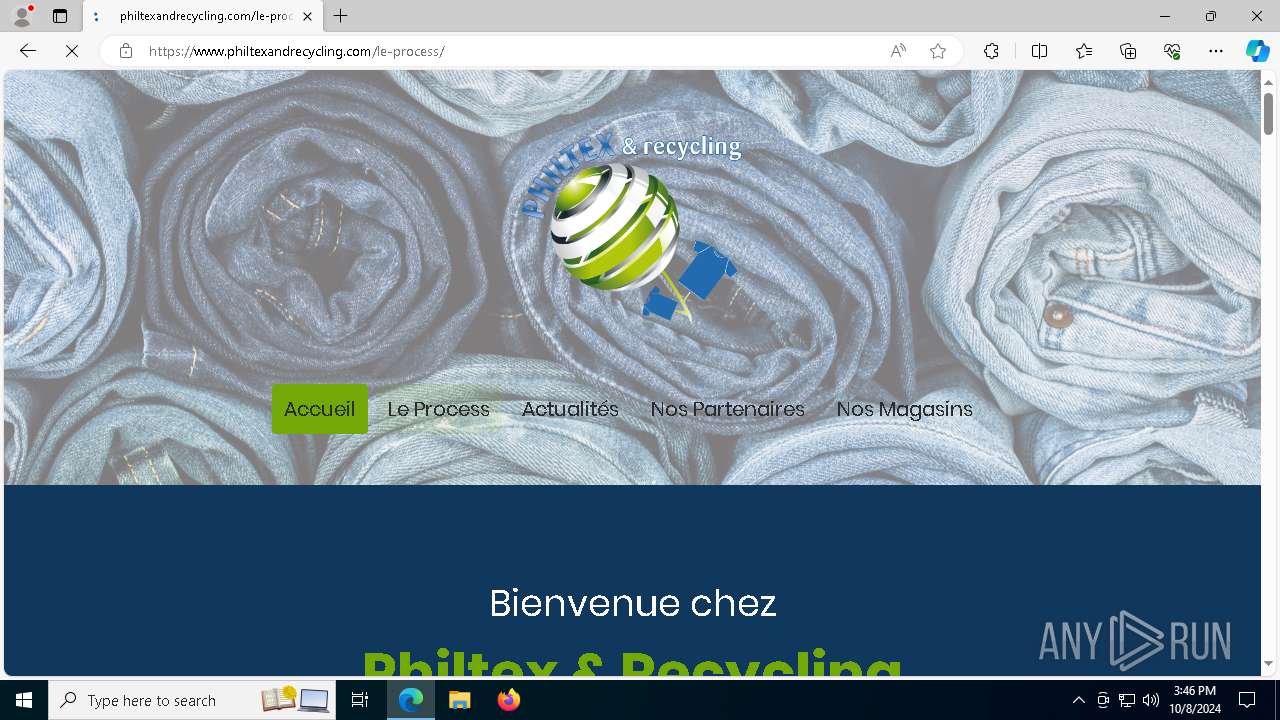The height and width of the screenshot is (720, 1280).
Task: Go back to the previous page
Action: [x=28, y=51]
